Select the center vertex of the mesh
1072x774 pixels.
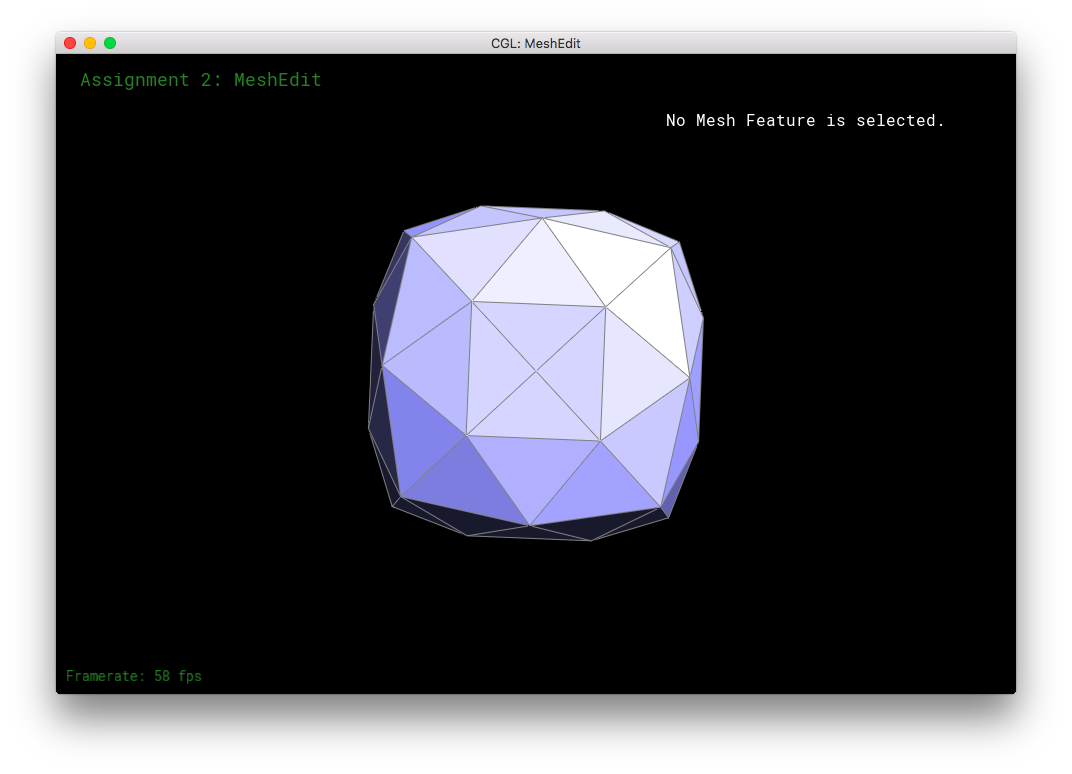[536, 371]
